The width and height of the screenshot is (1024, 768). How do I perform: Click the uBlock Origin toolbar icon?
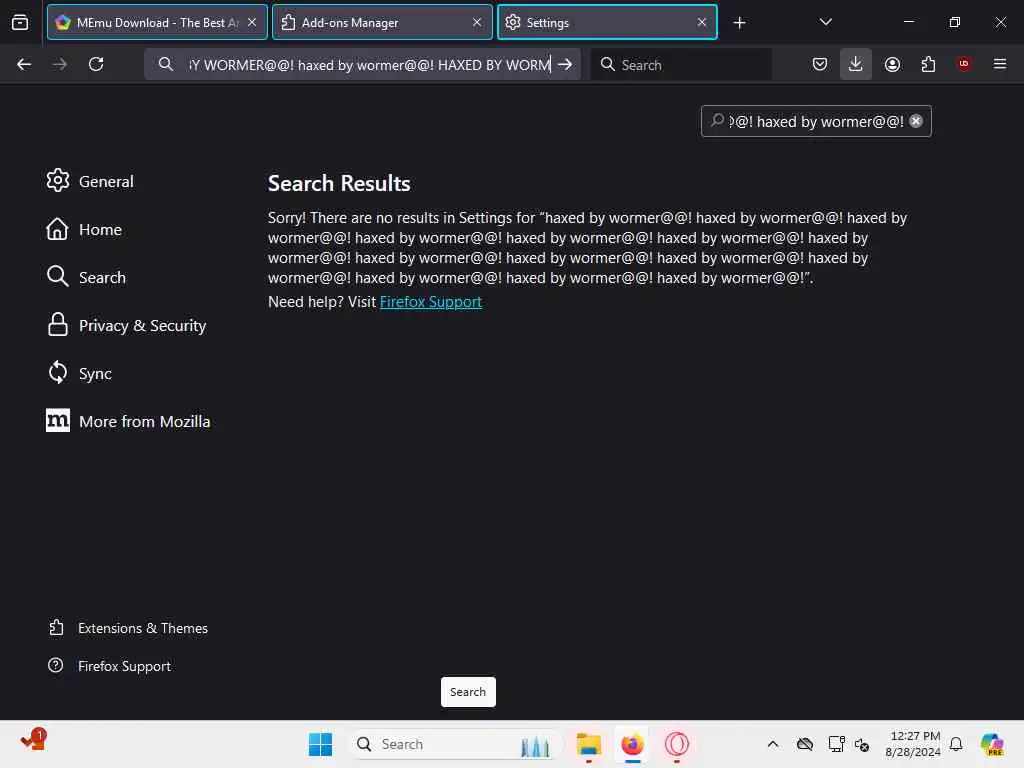click(964, 64)
